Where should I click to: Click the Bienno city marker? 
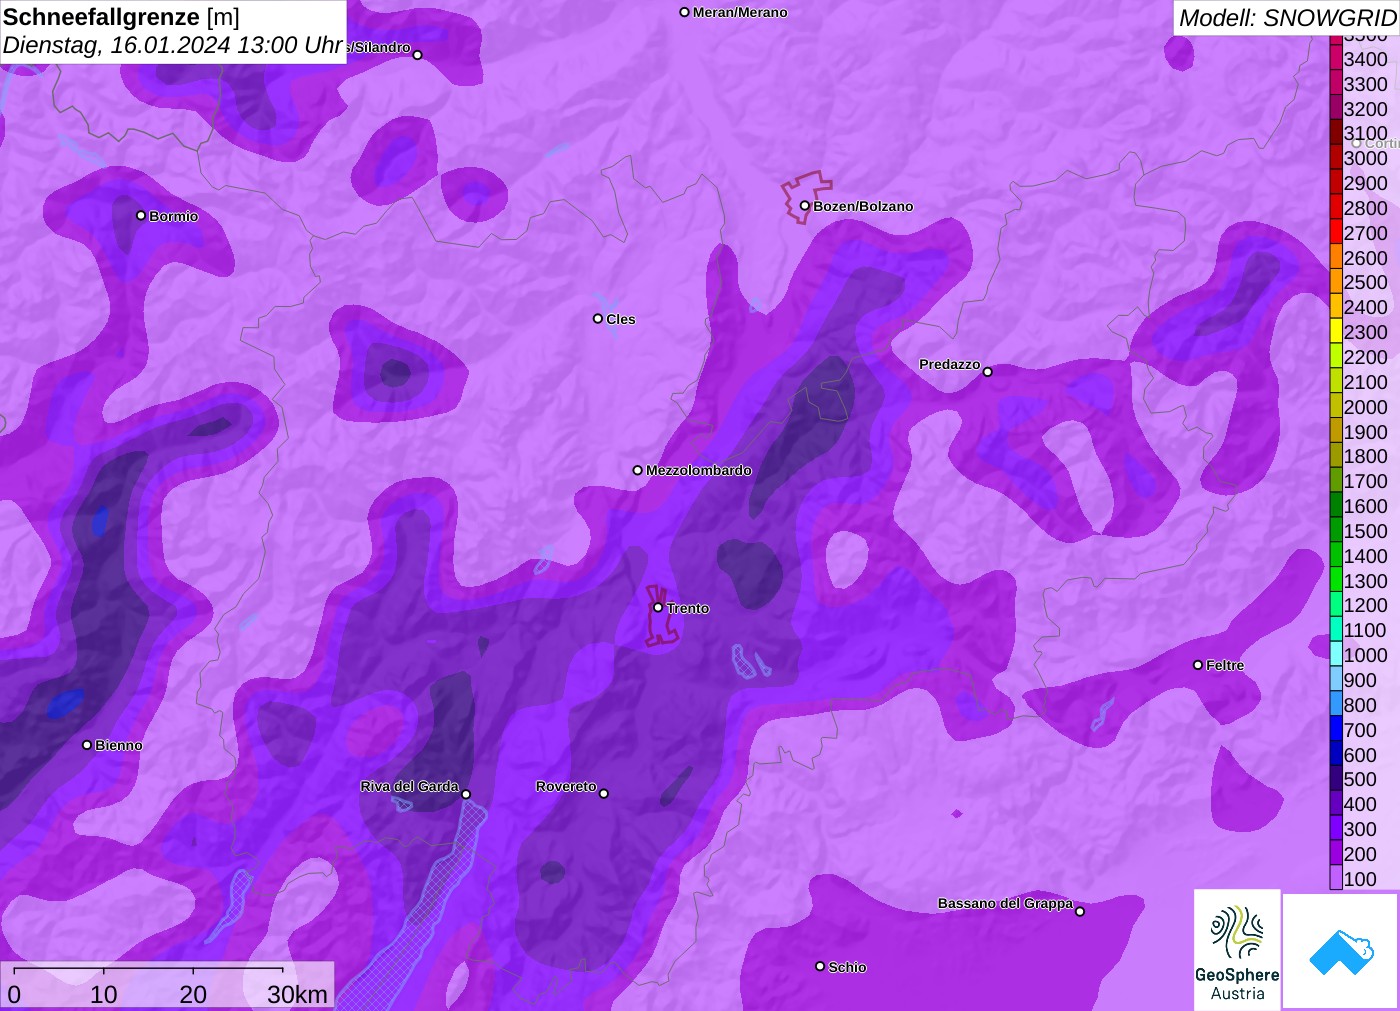(x=87, y=745)
